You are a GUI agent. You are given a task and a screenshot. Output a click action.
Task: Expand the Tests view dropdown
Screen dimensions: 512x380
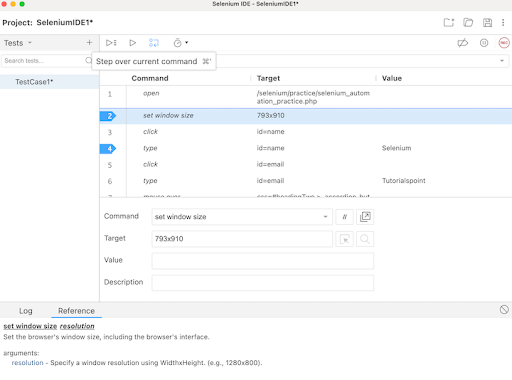(18, 43)
